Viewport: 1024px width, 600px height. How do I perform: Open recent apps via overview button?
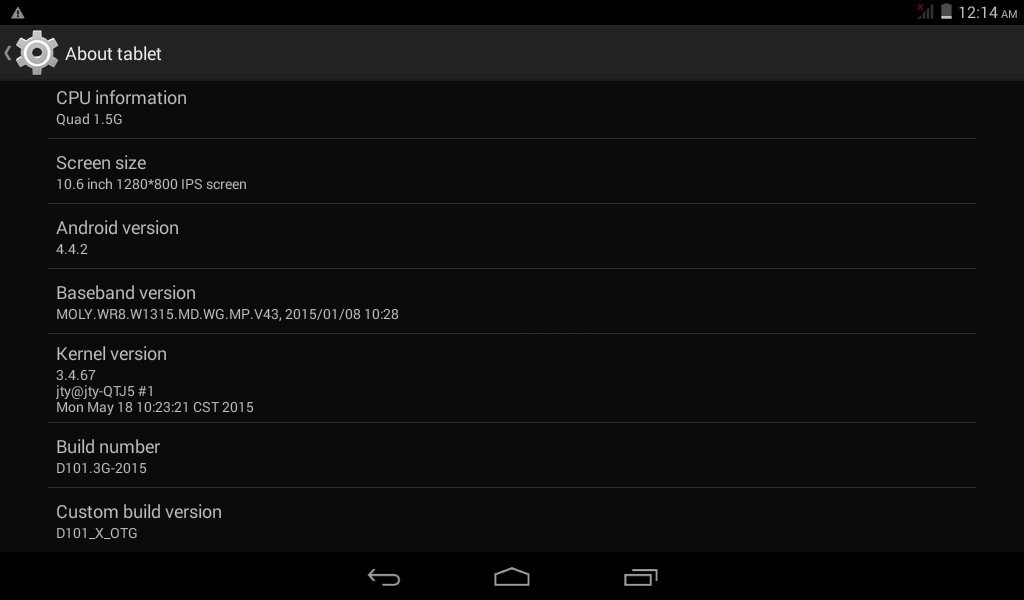point(640,577)
